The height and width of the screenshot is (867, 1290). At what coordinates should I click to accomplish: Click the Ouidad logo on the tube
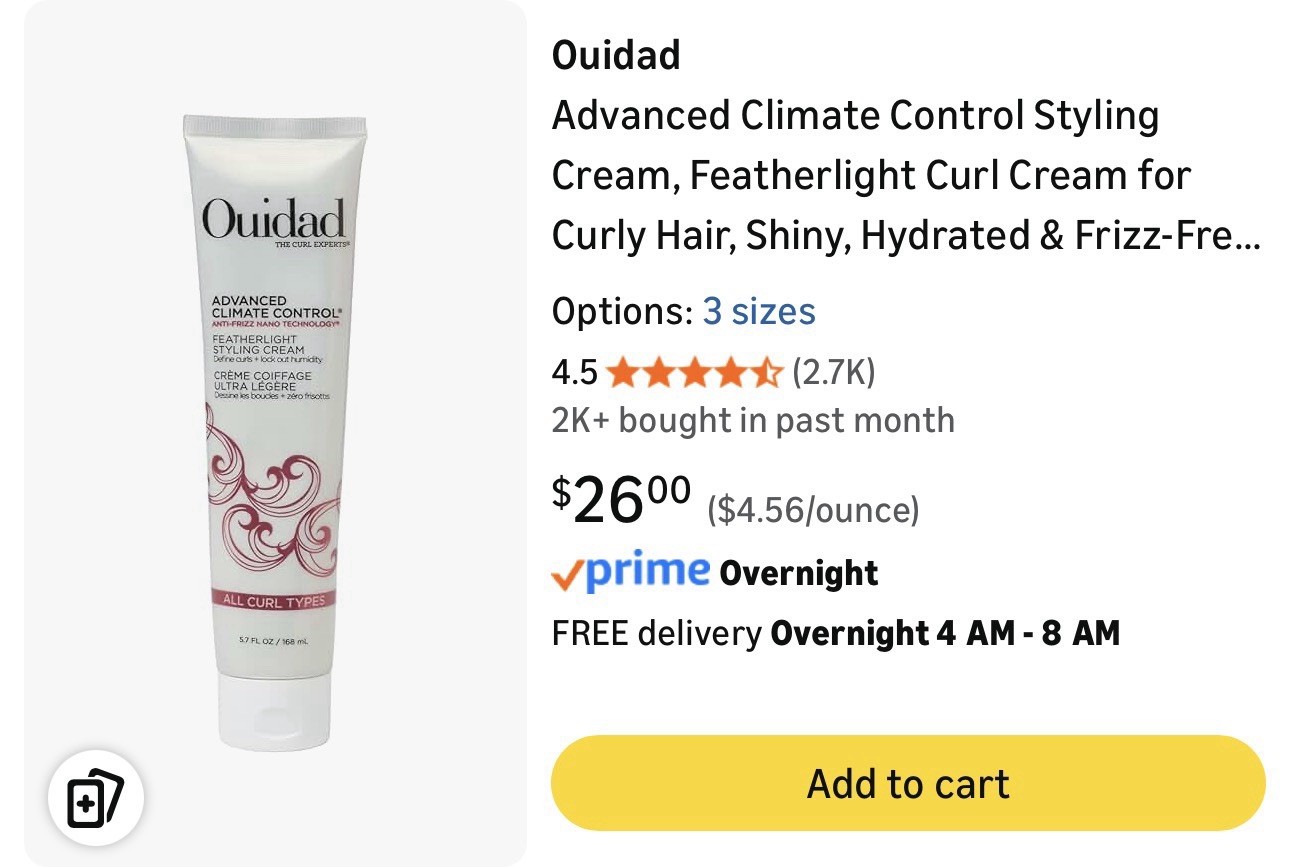tap(273, 220)
